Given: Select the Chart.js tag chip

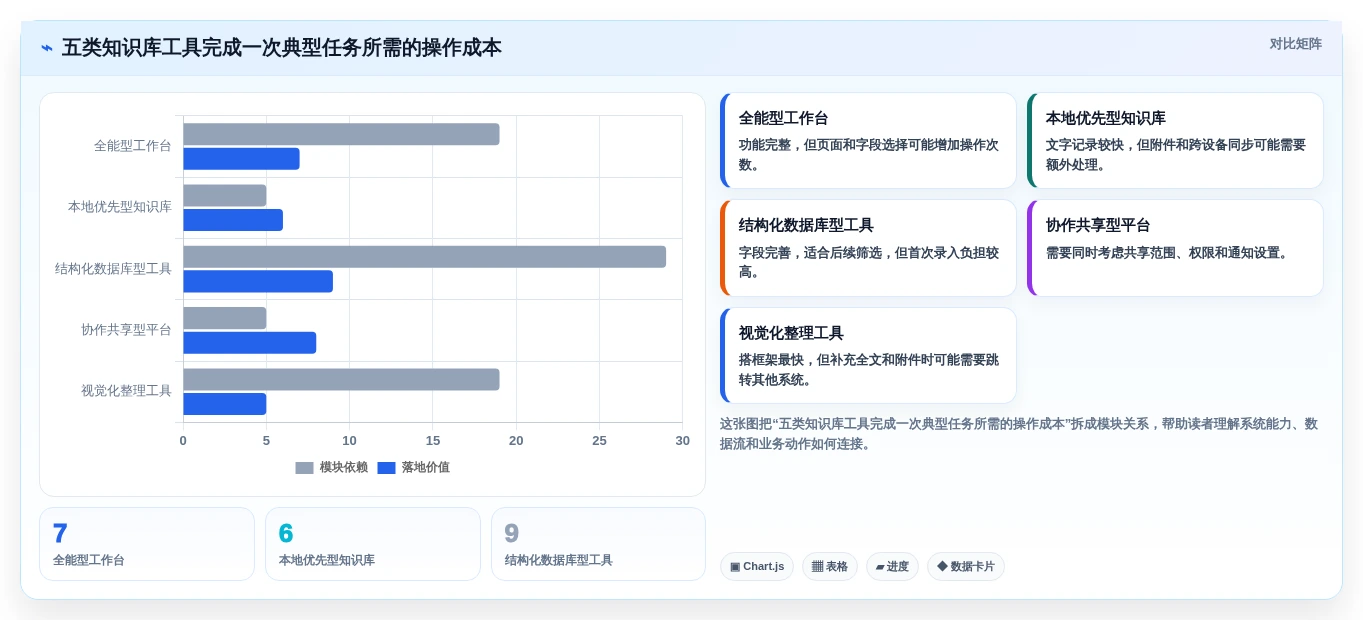Looking at the screenshot, I should click(x=757, y=566).
